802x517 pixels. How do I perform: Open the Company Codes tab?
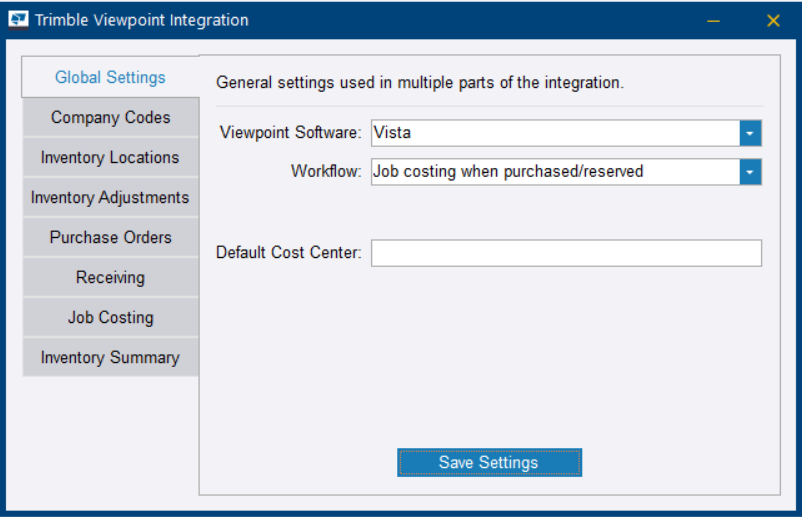pos(110,117)
